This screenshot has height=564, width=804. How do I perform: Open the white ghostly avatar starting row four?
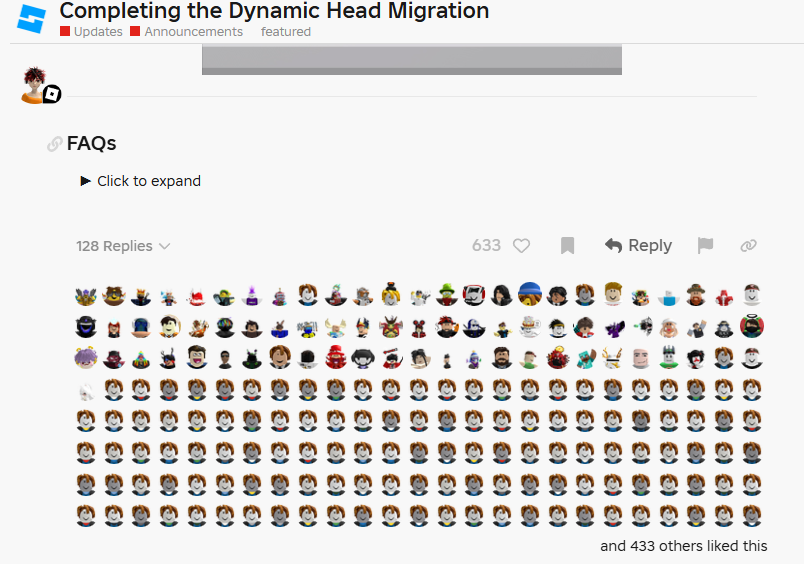(86, 392)
